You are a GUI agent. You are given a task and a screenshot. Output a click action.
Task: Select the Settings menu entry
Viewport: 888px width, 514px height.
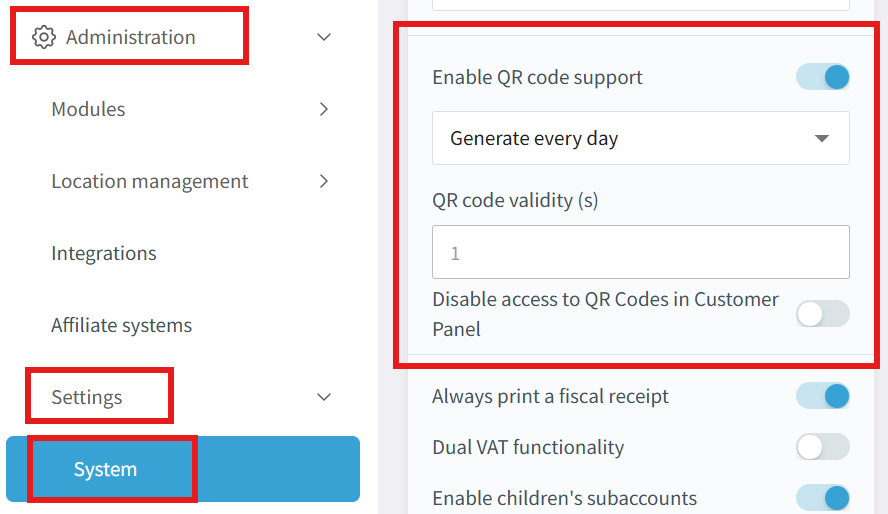[x=87, y=397]
